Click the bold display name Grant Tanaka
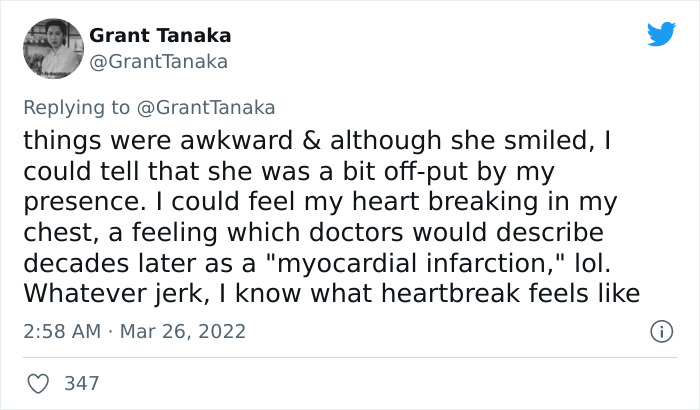The image size is (700, 410). (160, 35)
